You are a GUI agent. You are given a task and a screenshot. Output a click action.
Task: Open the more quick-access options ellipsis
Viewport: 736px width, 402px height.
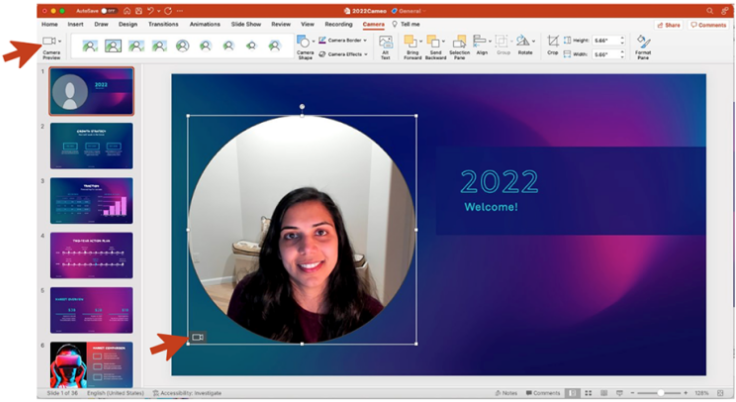point(180,11)
